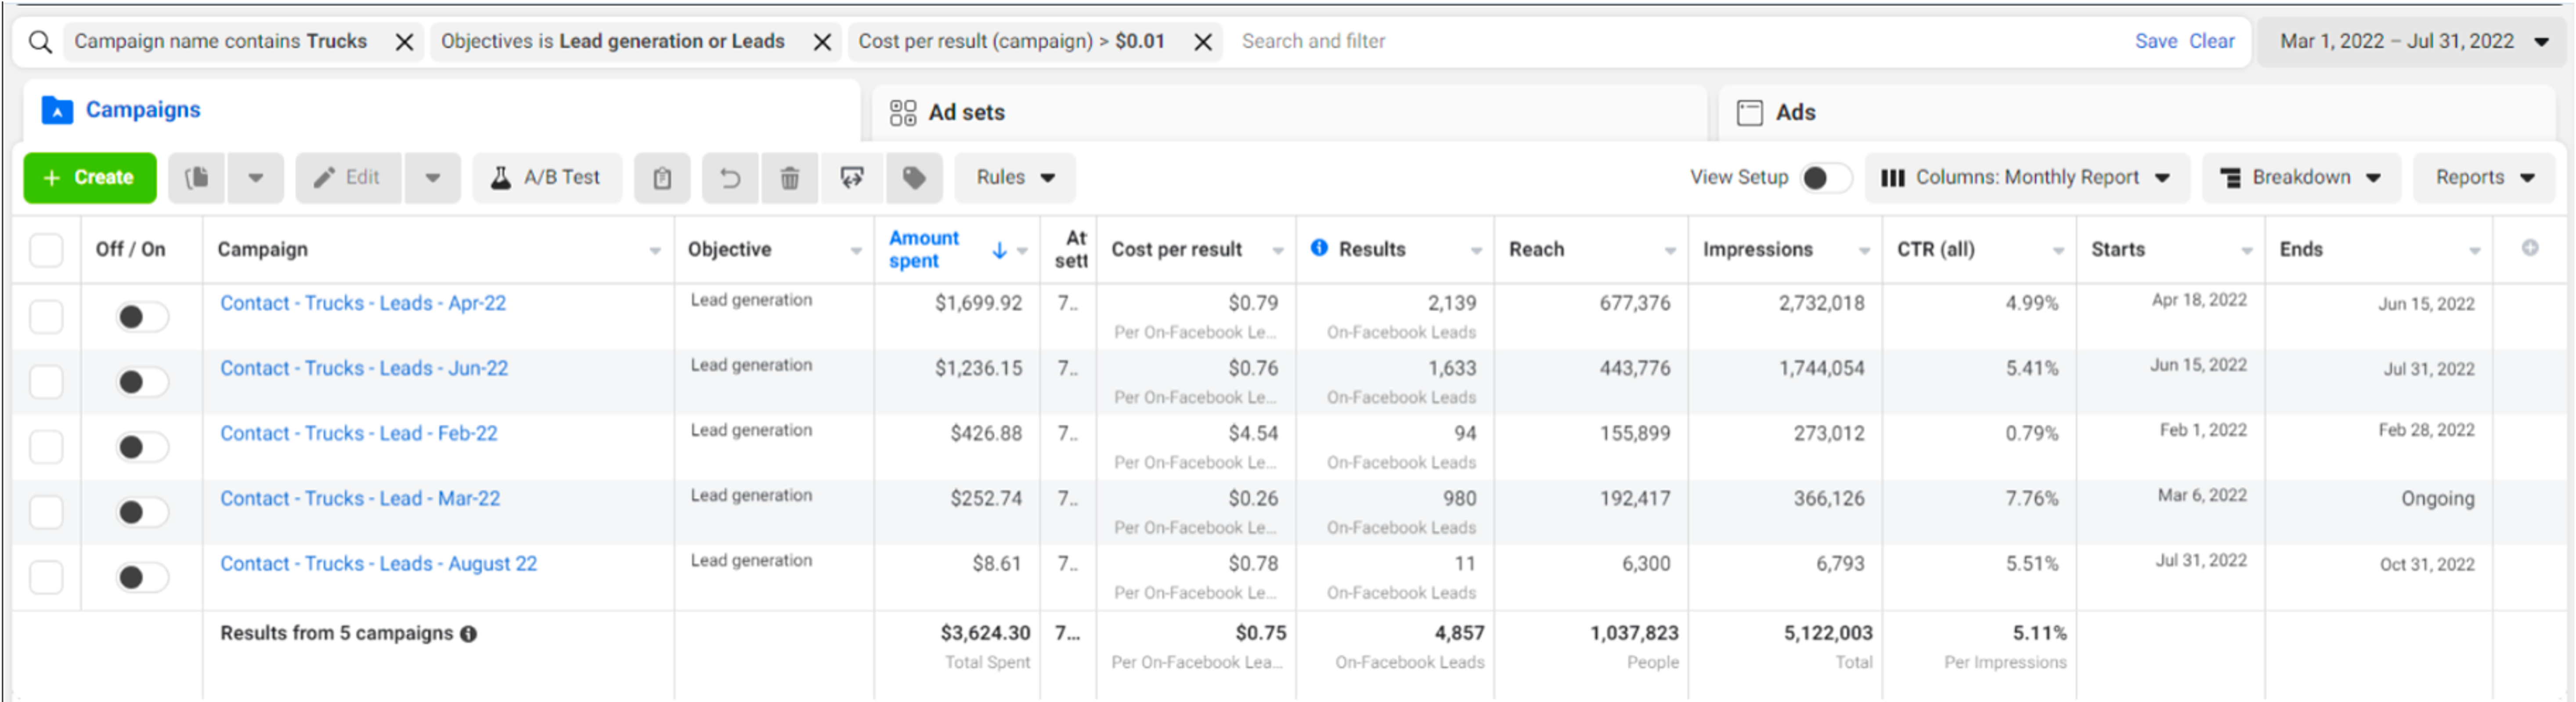Click the tag label icon
Viewport: 2576px width, 702px height.
913,178
